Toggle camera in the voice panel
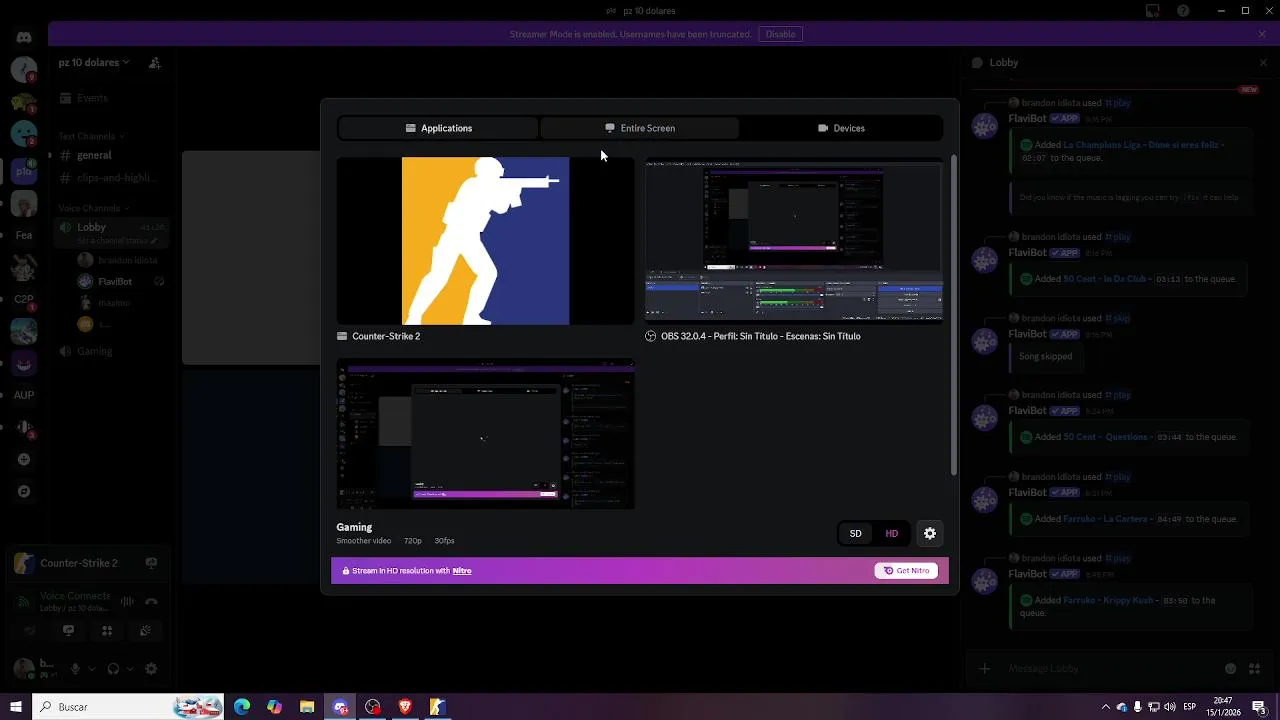Screen dimensions: 1280x720 (30, 631)
